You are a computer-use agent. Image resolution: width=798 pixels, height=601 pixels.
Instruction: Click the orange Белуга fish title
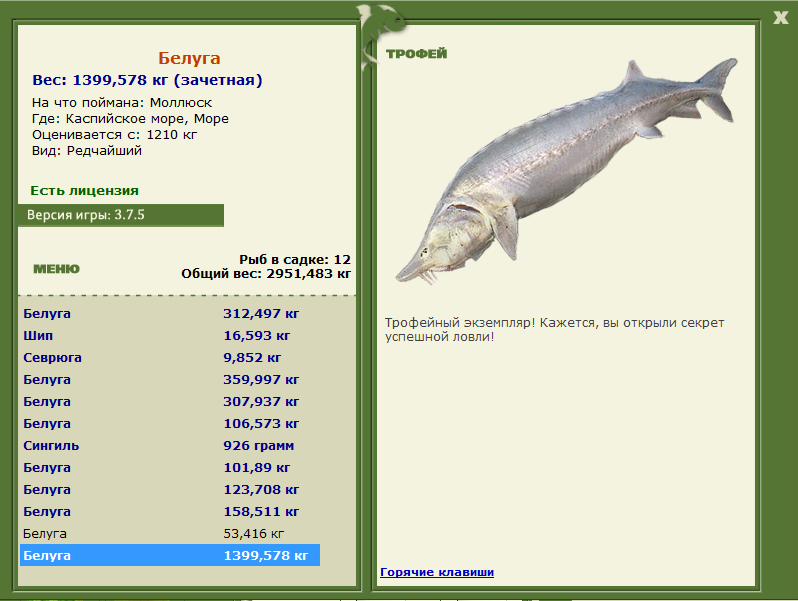pos(189,58)
